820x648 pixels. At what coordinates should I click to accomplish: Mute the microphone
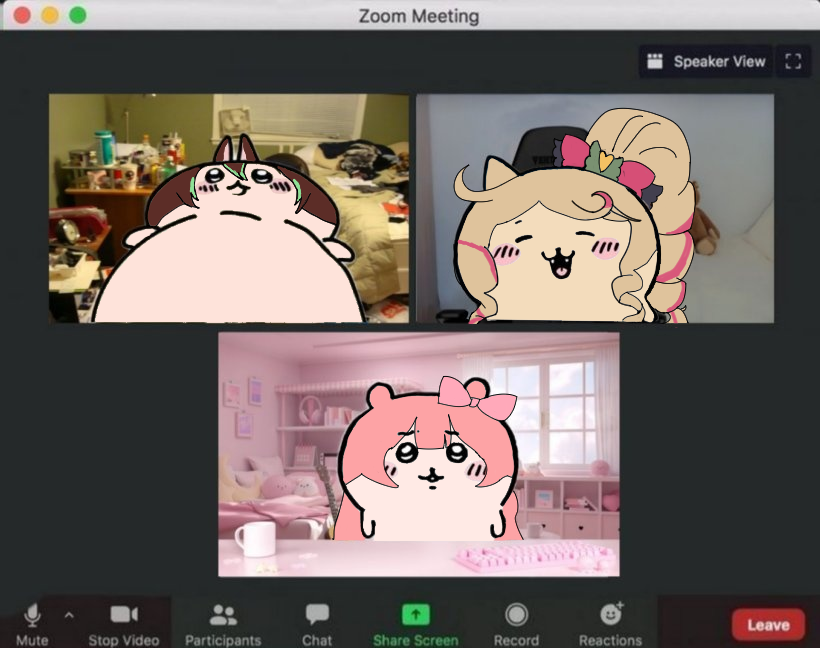(32, 624)
